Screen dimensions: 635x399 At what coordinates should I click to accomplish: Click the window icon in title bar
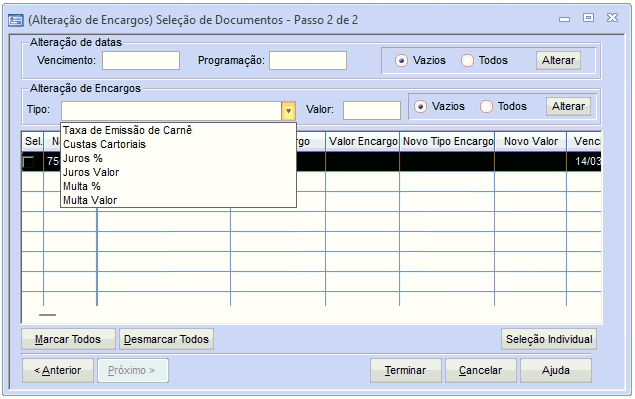(16, 20)
